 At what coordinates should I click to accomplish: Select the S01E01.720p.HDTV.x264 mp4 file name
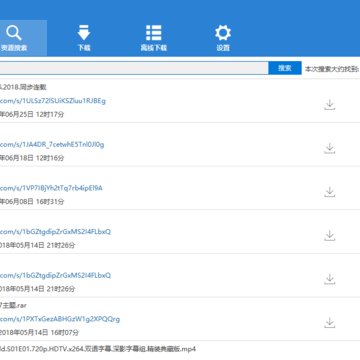98,349
